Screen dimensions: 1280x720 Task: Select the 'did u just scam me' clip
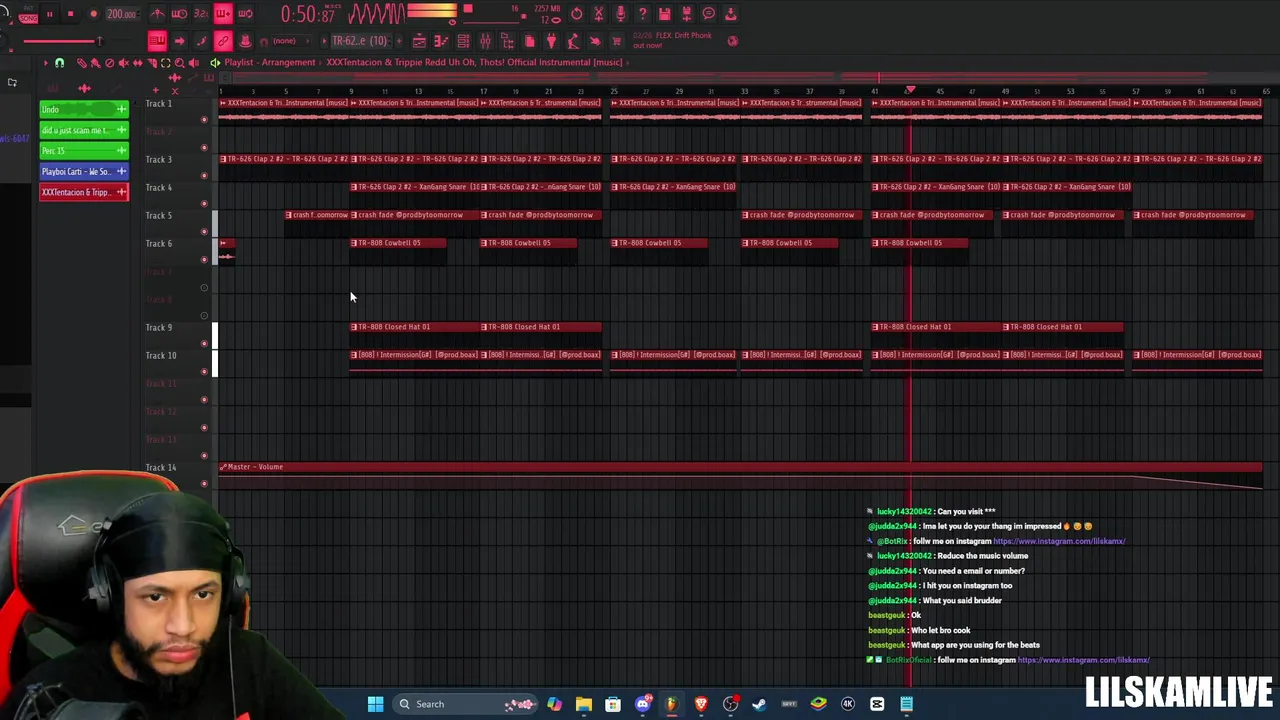tap(84, 130)
